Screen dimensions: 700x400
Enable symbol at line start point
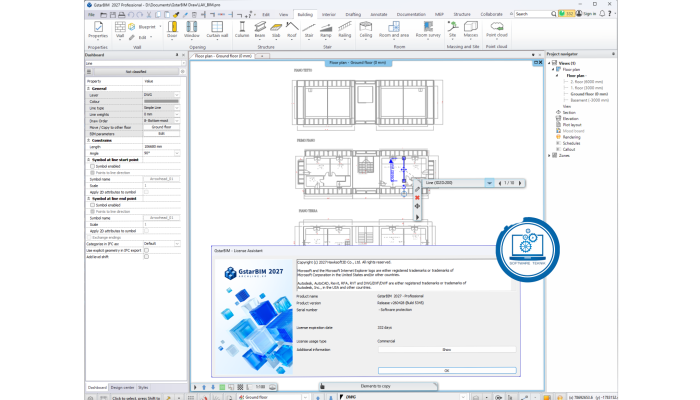point(92,166)
